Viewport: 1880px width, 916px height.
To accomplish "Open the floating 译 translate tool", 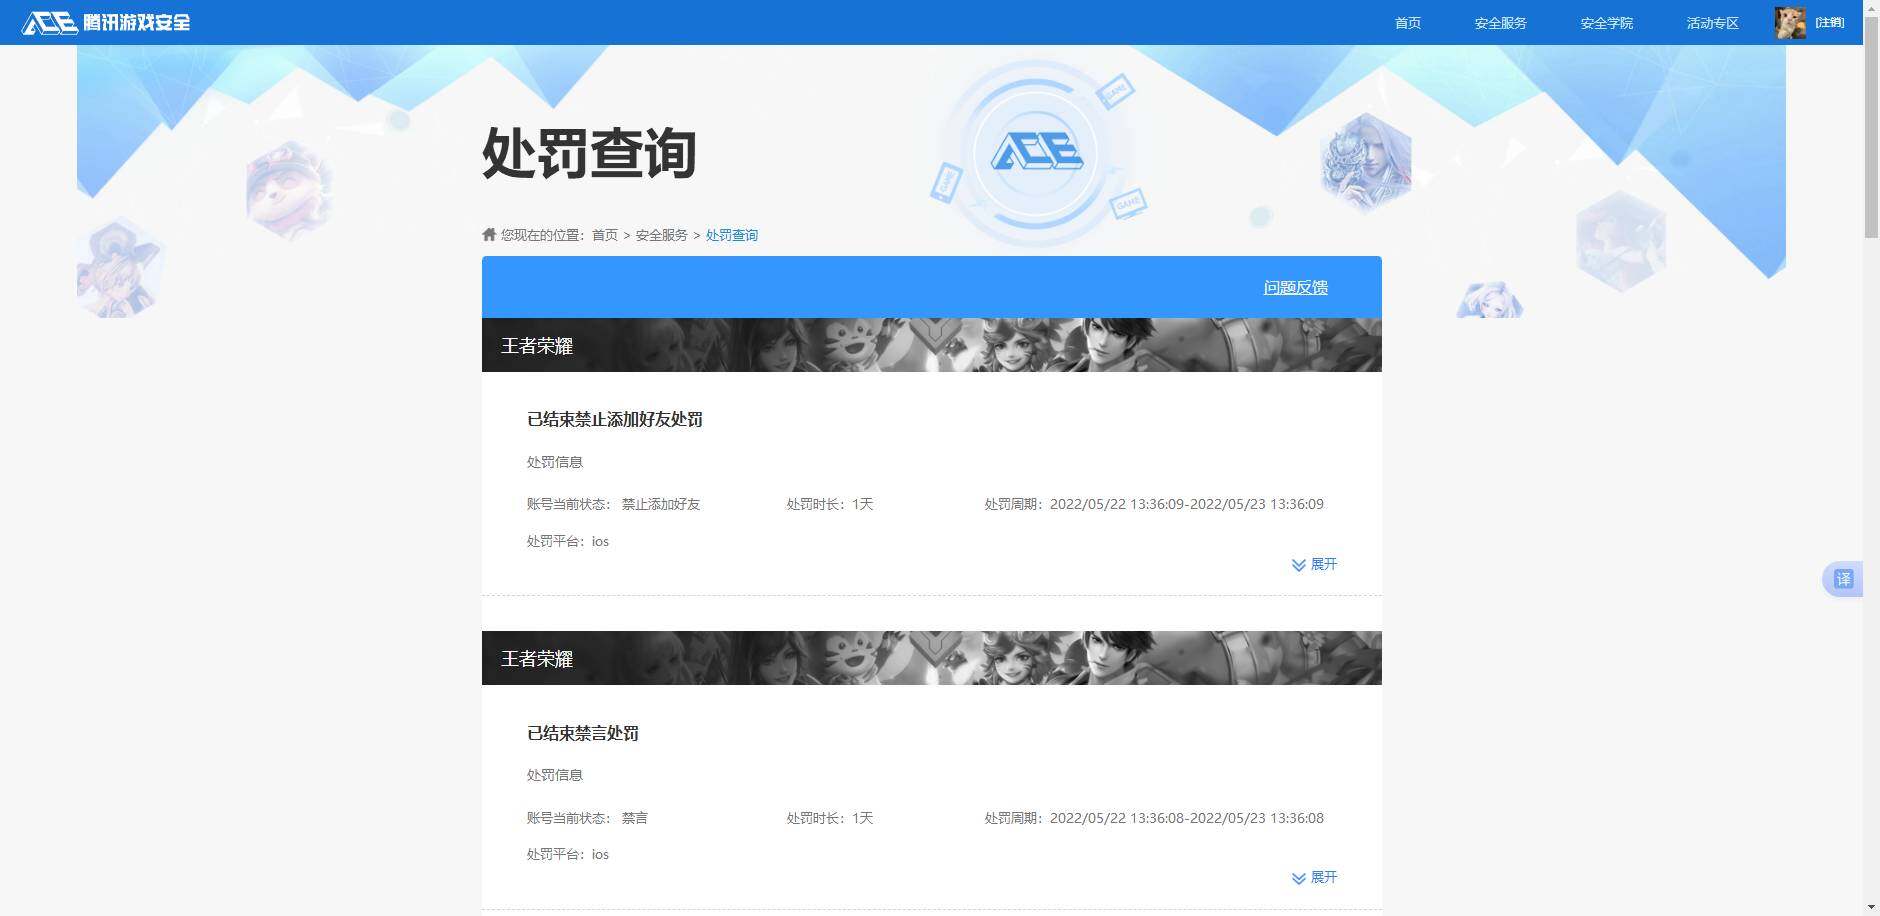I will (x=1843, y=578).
